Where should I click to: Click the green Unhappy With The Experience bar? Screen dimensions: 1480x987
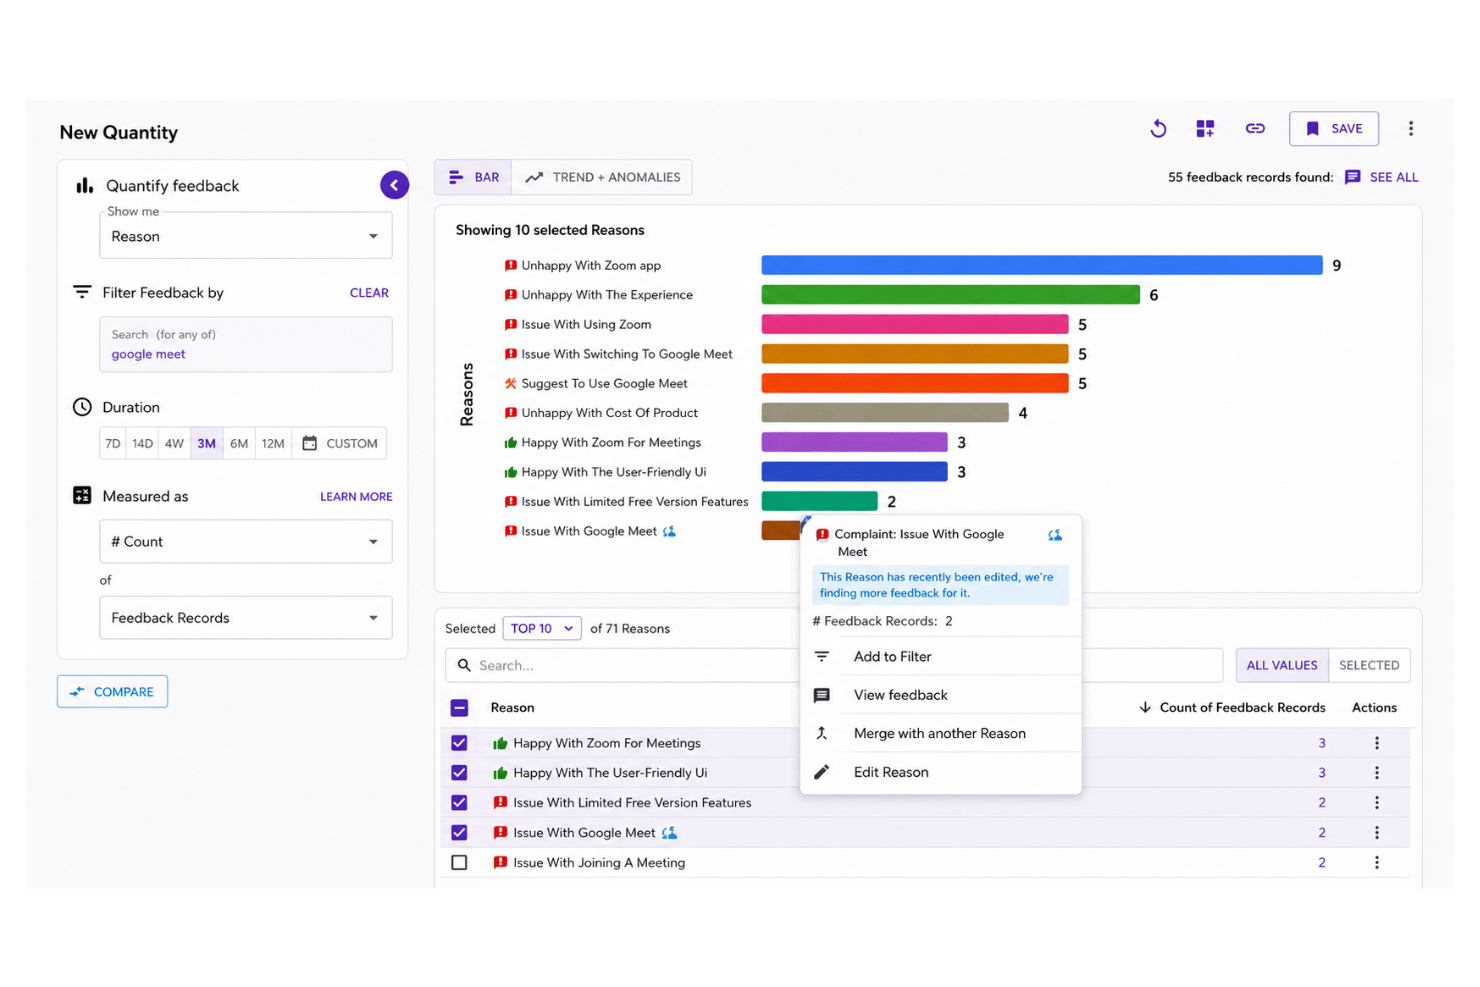pyautogui.click(x=951, y=295)
